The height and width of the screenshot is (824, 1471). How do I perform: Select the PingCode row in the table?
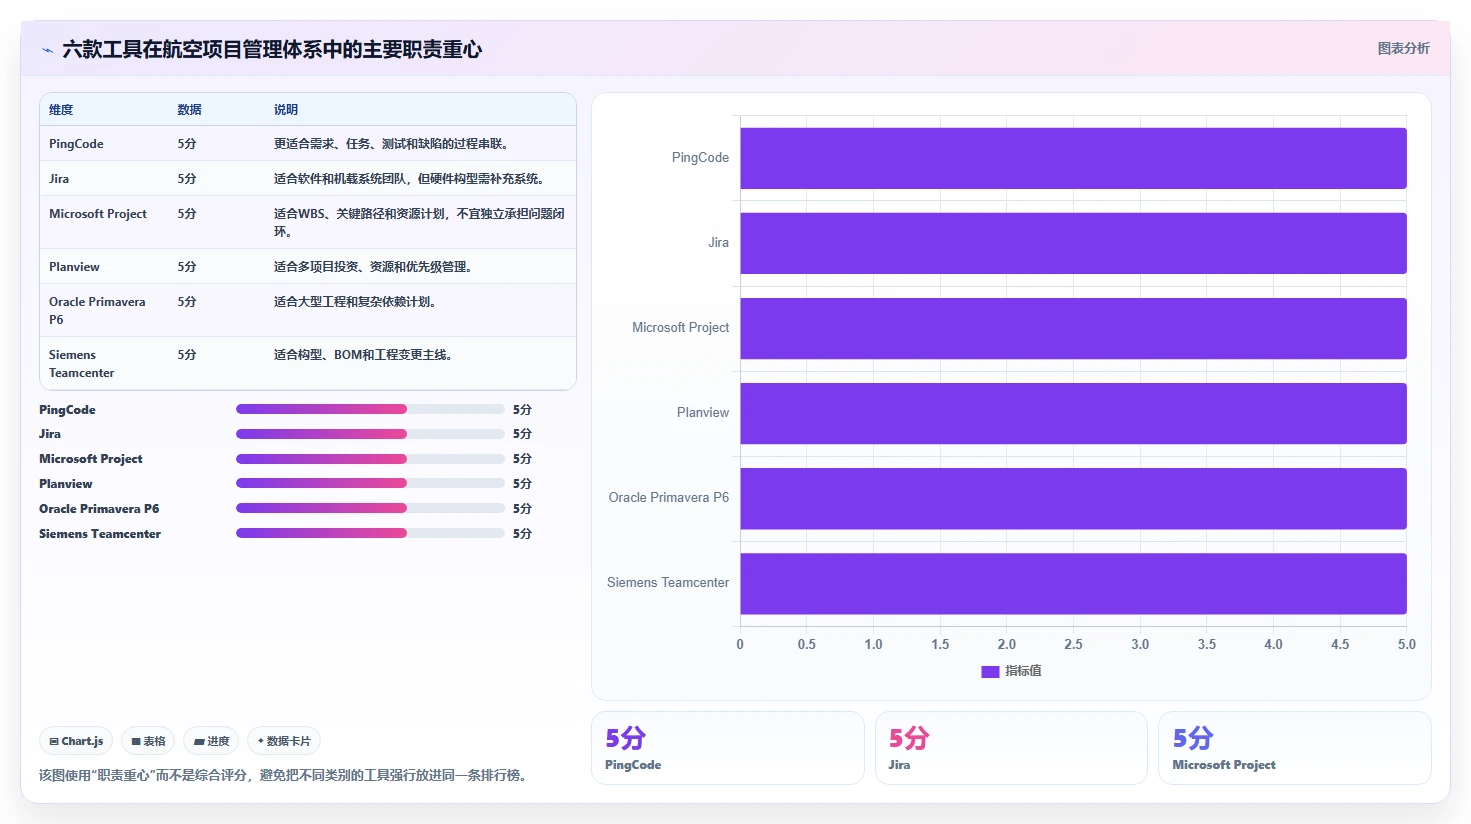tap(308, 144)
